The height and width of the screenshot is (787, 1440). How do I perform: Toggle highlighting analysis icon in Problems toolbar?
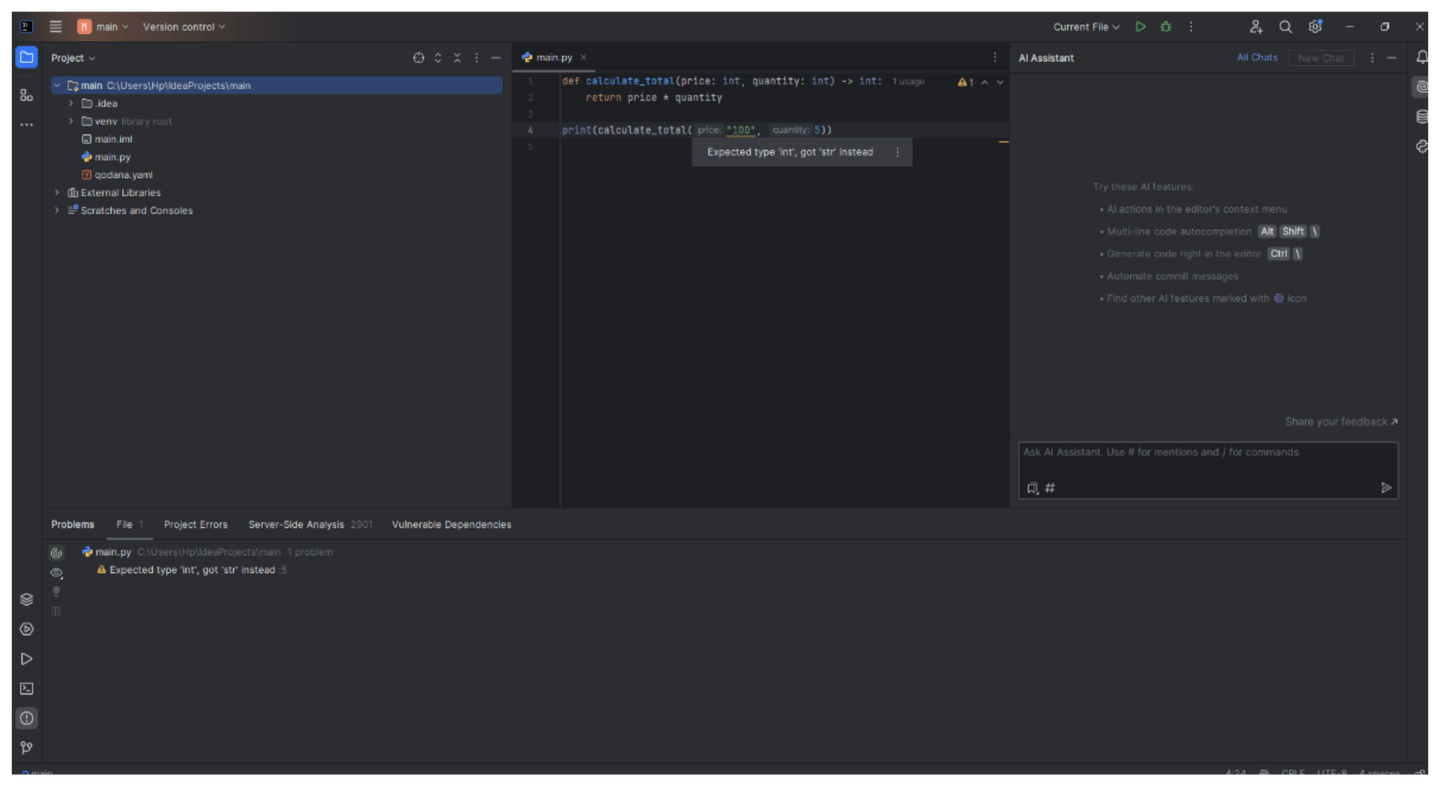56,553
